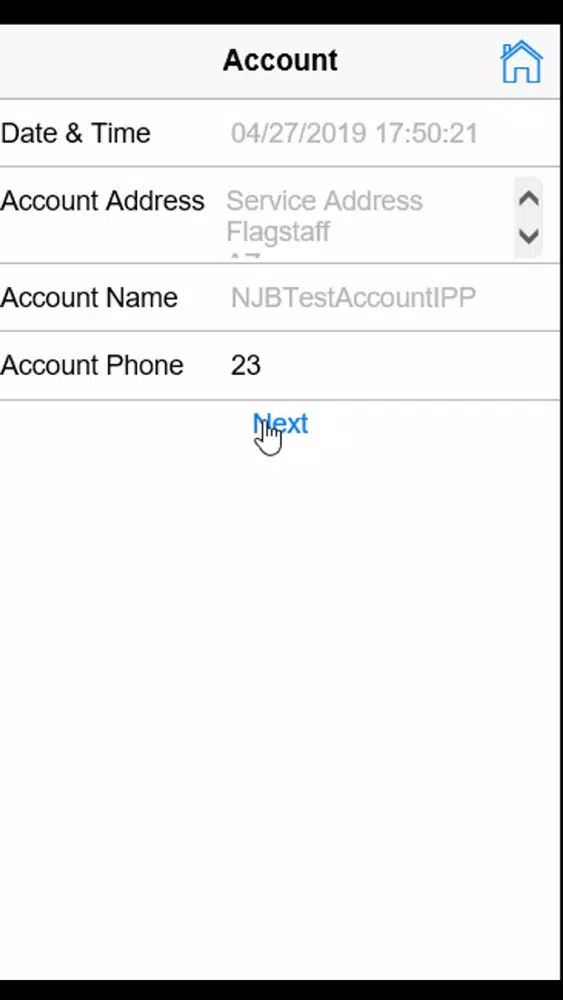Click the Date & Time label
Screen dimensions: 563x1000
point(76,133)
